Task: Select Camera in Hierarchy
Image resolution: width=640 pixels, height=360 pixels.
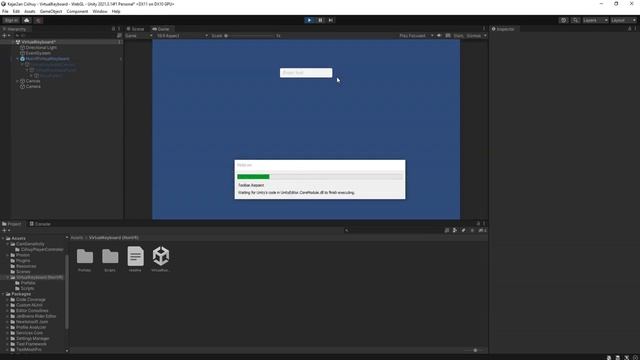Action: point(33,87)
